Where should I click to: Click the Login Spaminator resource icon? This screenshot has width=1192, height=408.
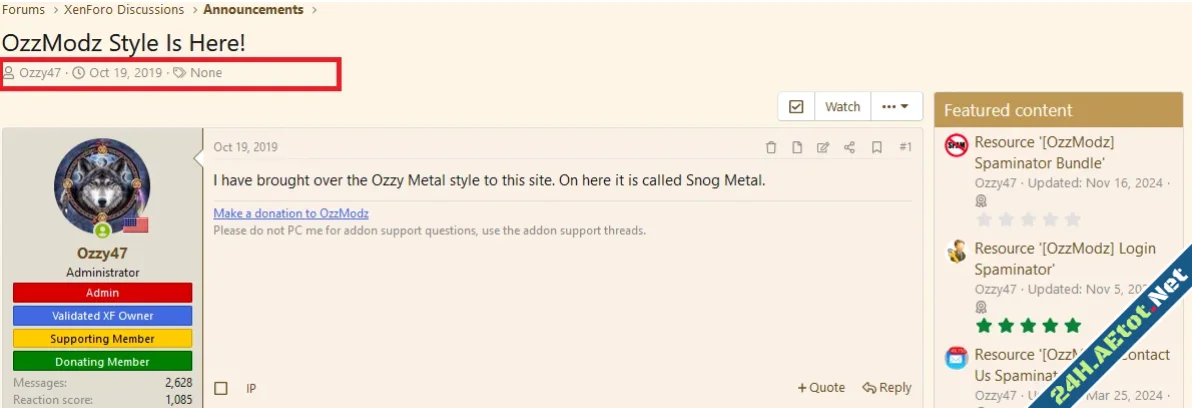[956, 251]
